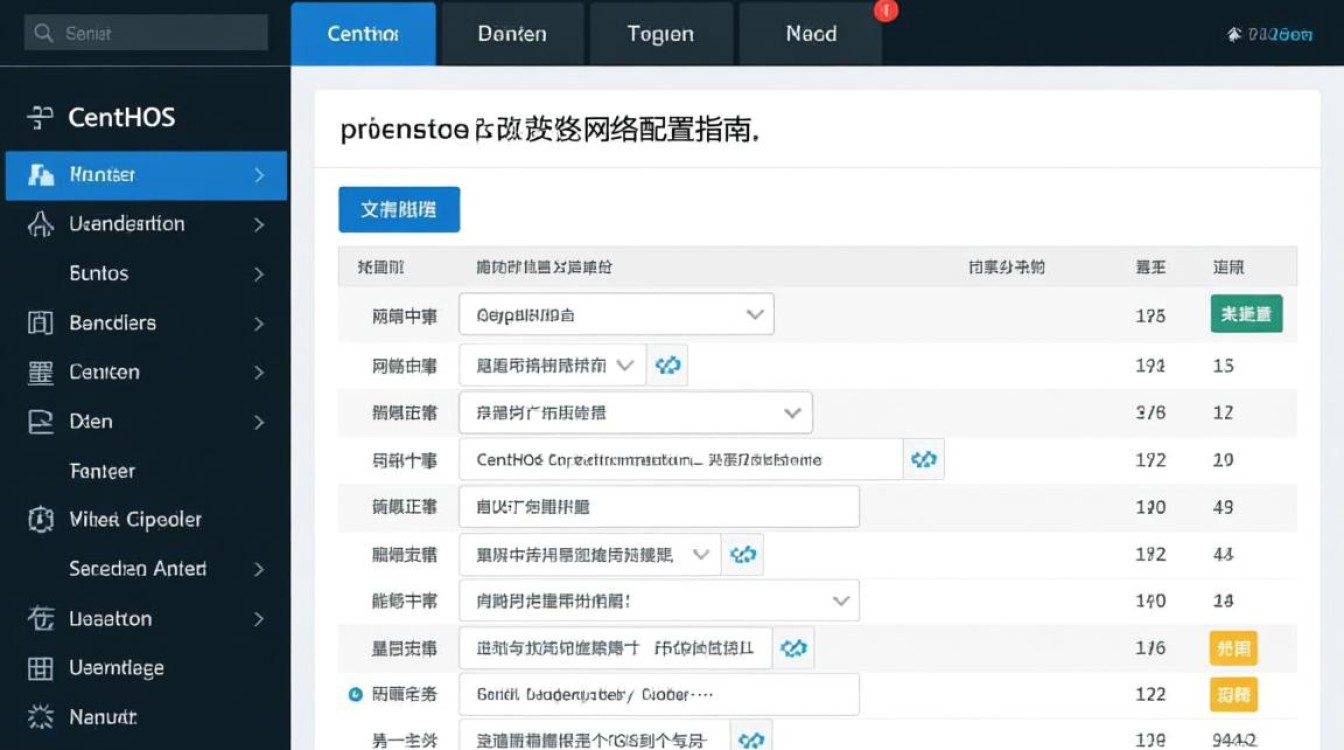
Task: Open the dropdown in the 15 row
Action: click(553, 365)
